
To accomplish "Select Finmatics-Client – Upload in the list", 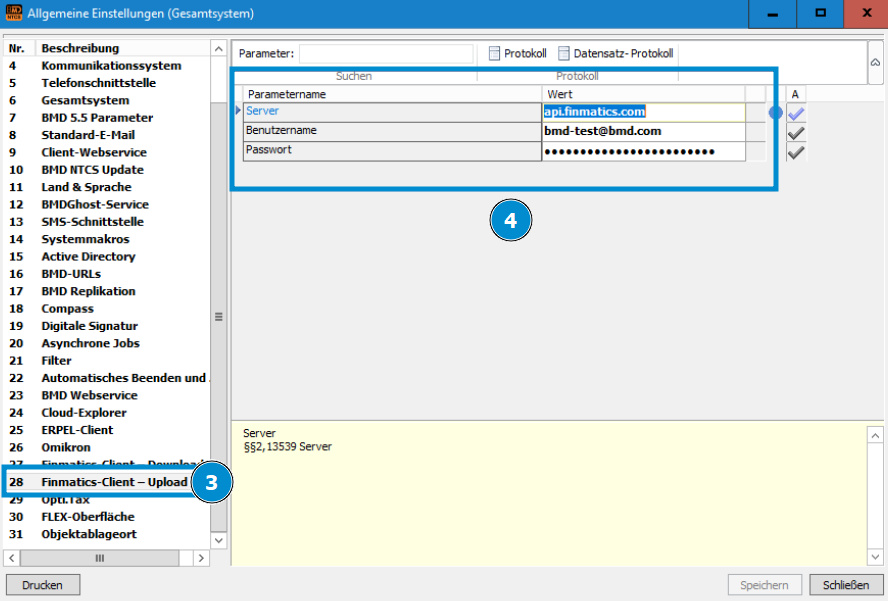I will (113, 482).
